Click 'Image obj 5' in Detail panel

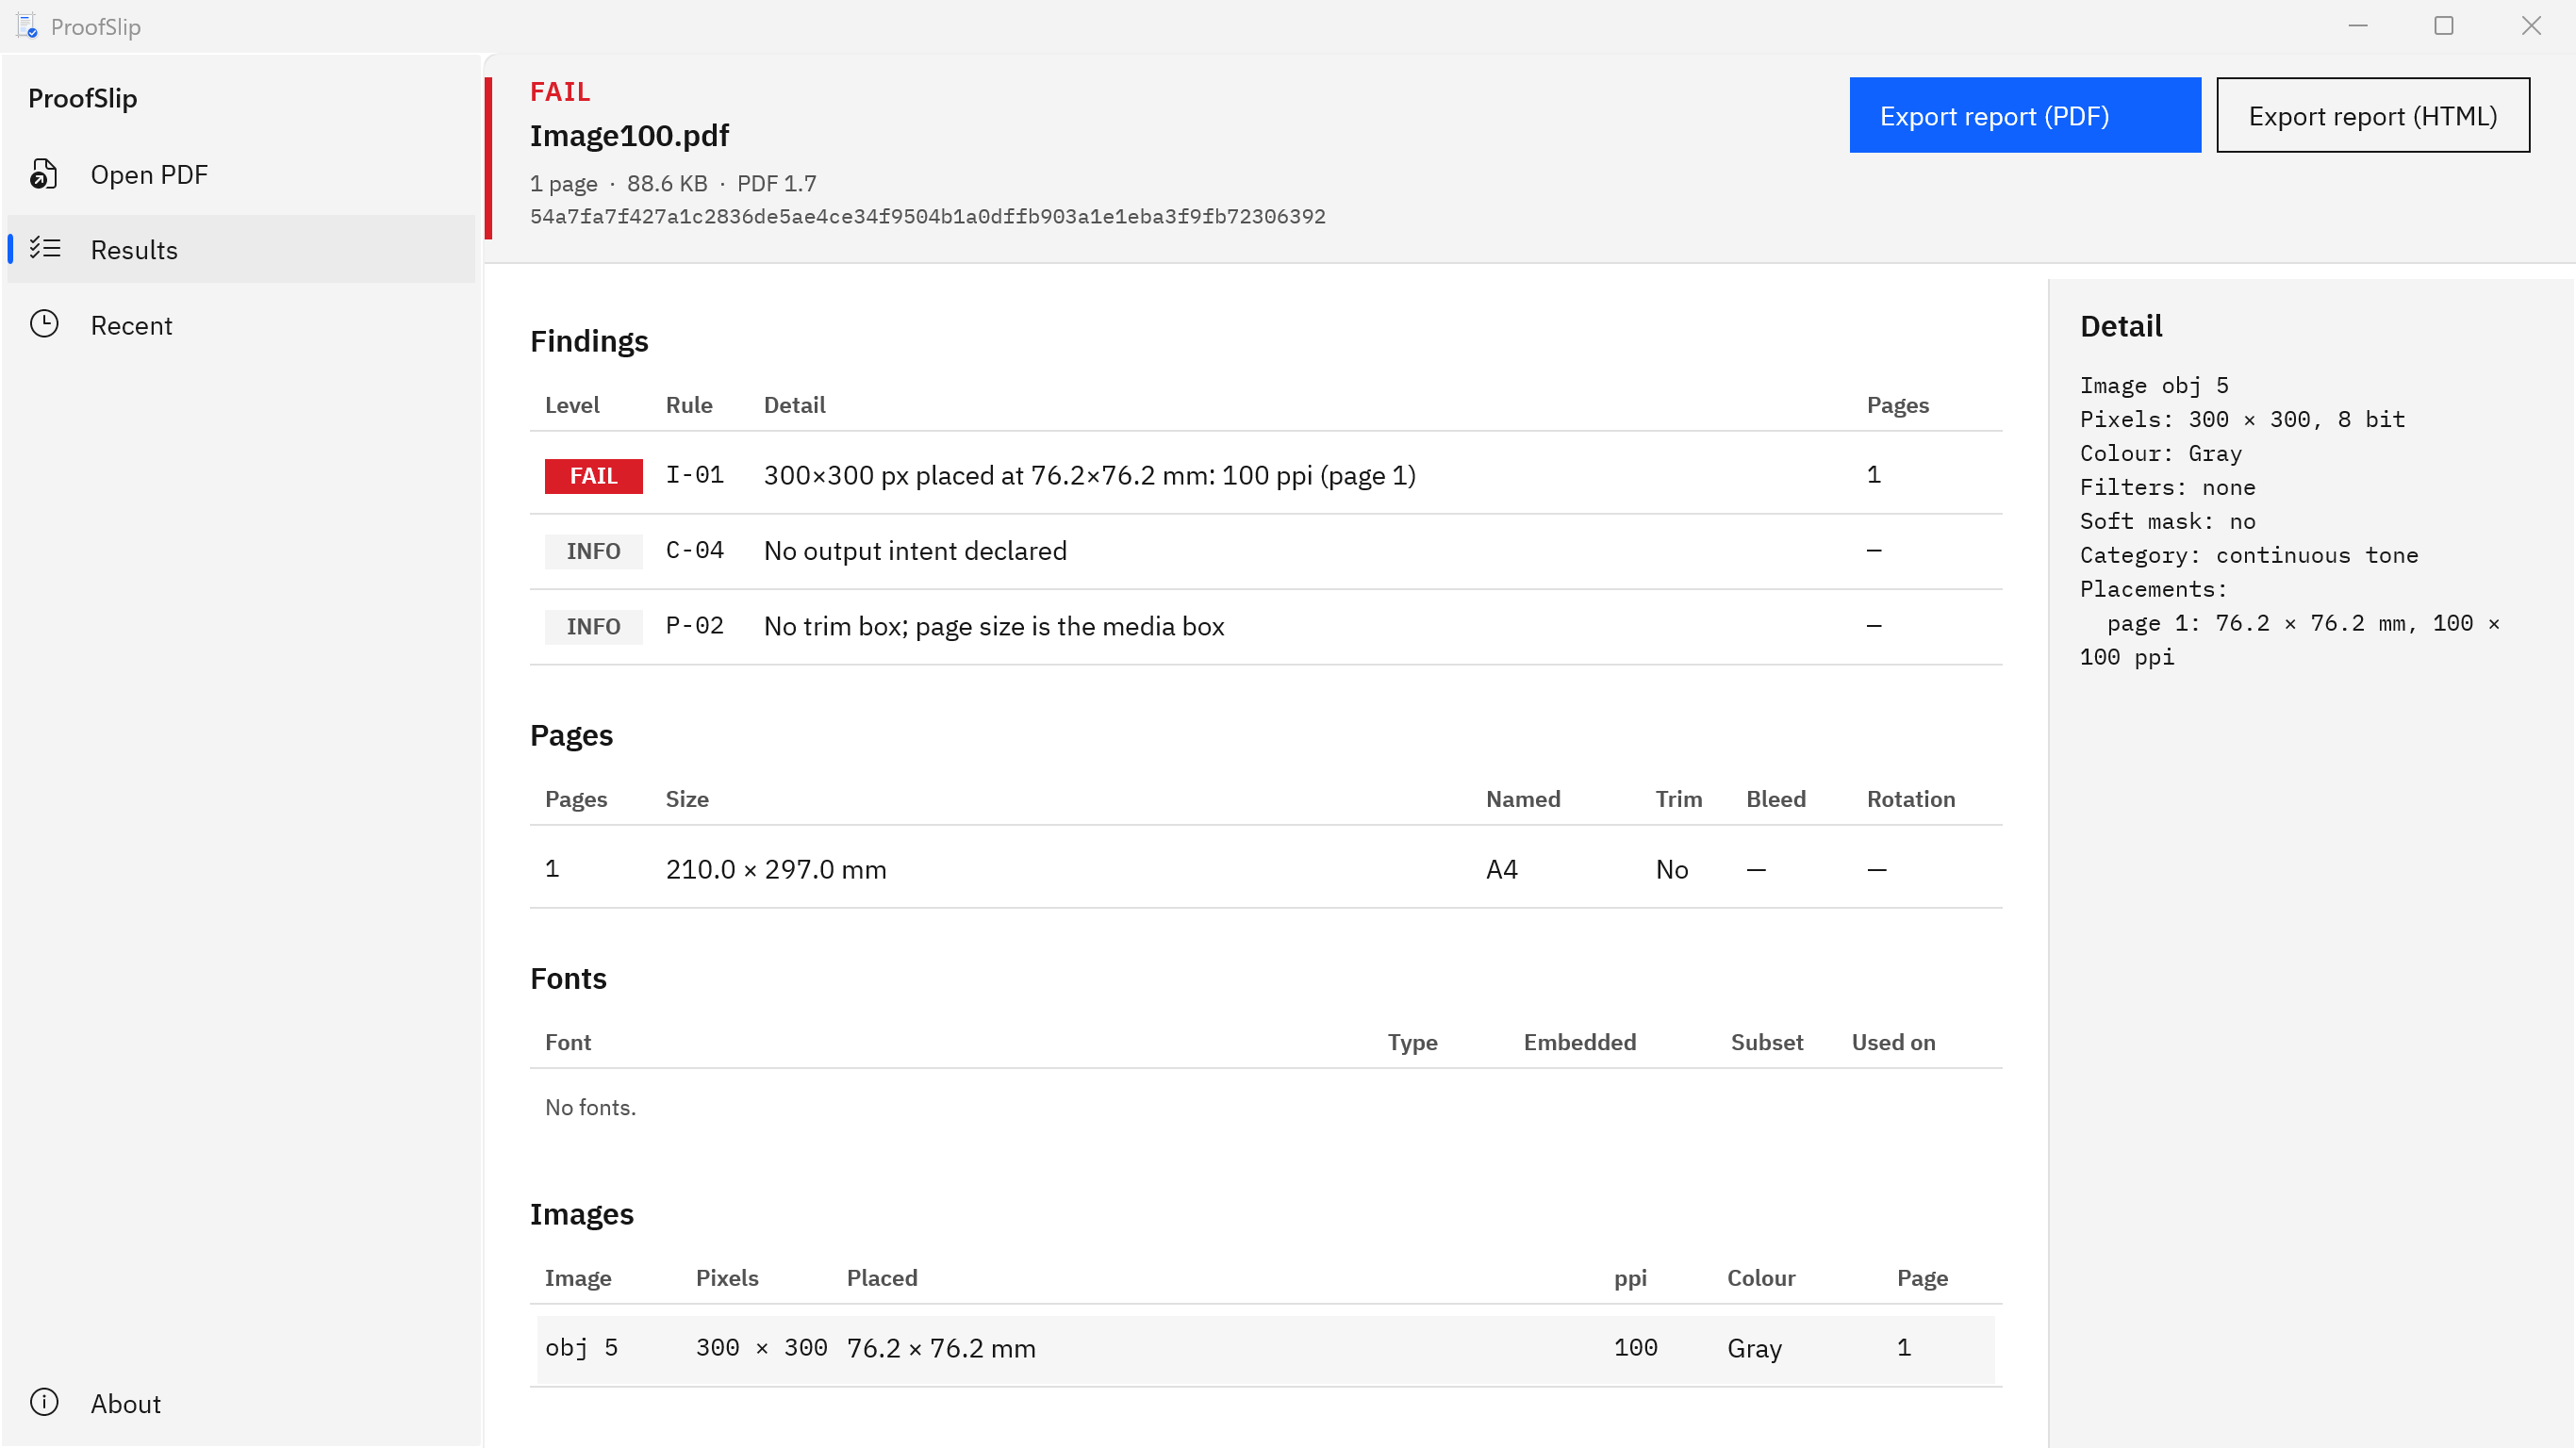[x=2154, y=386]
